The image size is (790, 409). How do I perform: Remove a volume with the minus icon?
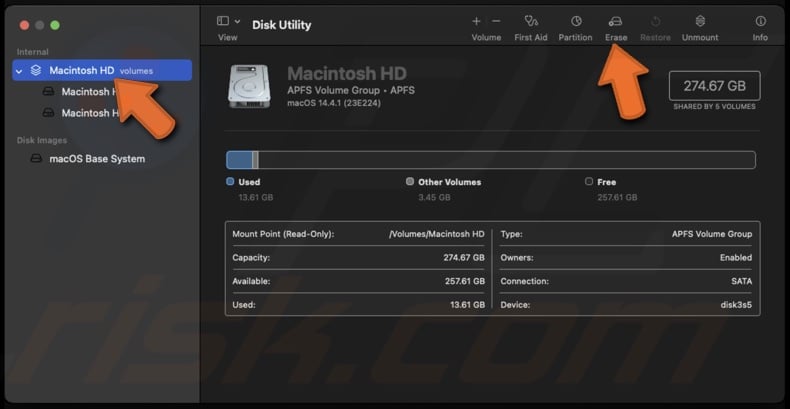click(496, 21)
